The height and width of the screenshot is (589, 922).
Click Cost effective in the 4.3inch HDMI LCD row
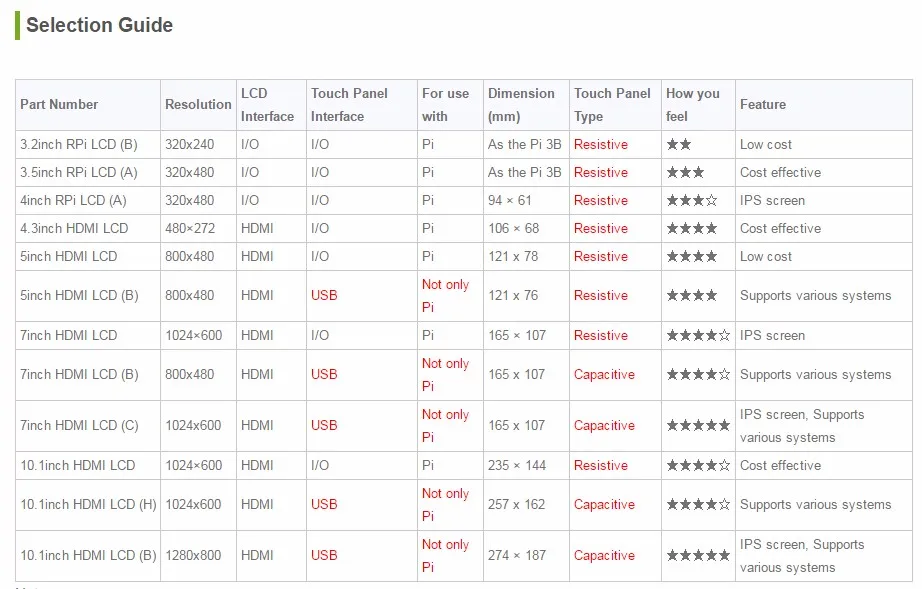coord(780,229)
